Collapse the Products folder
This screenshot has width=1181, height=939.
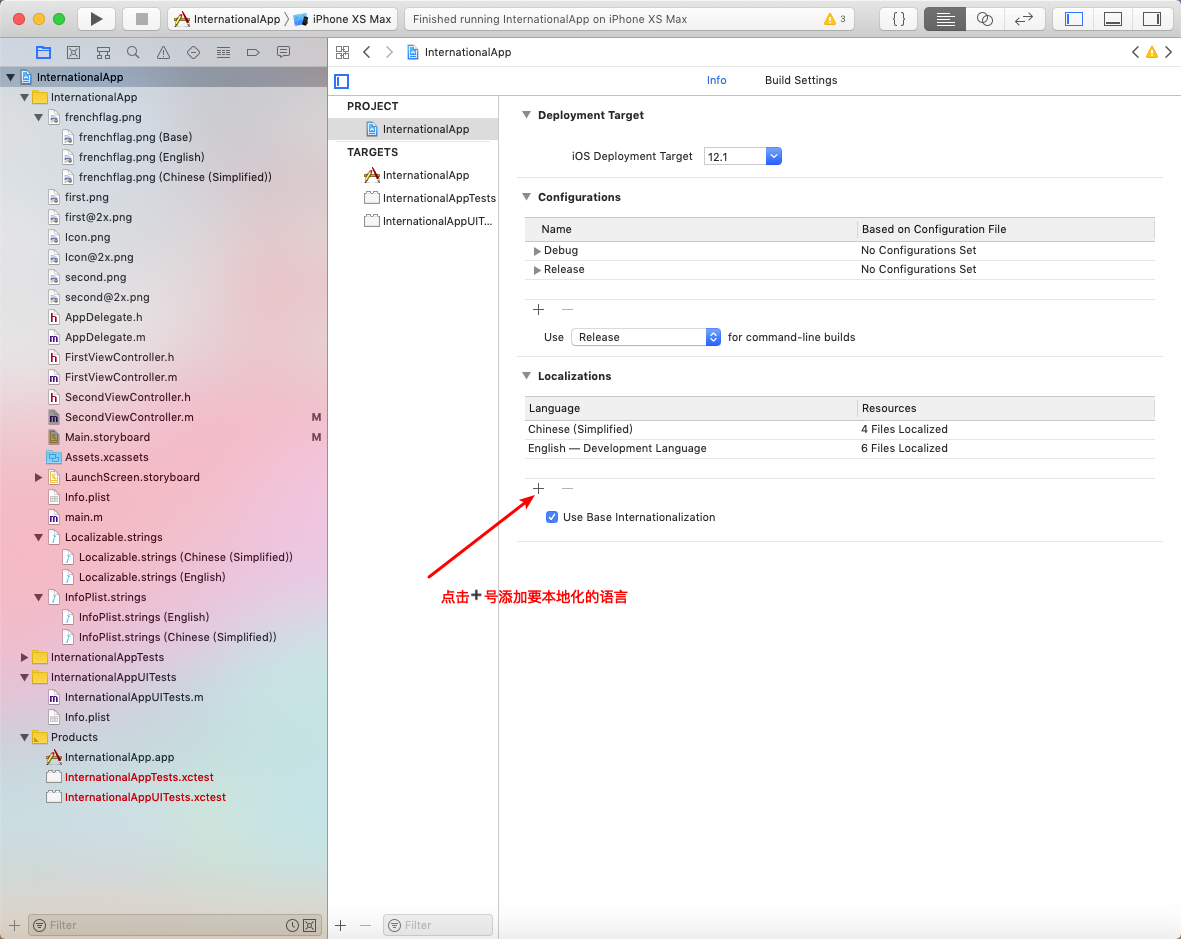[x=24, y=737]
